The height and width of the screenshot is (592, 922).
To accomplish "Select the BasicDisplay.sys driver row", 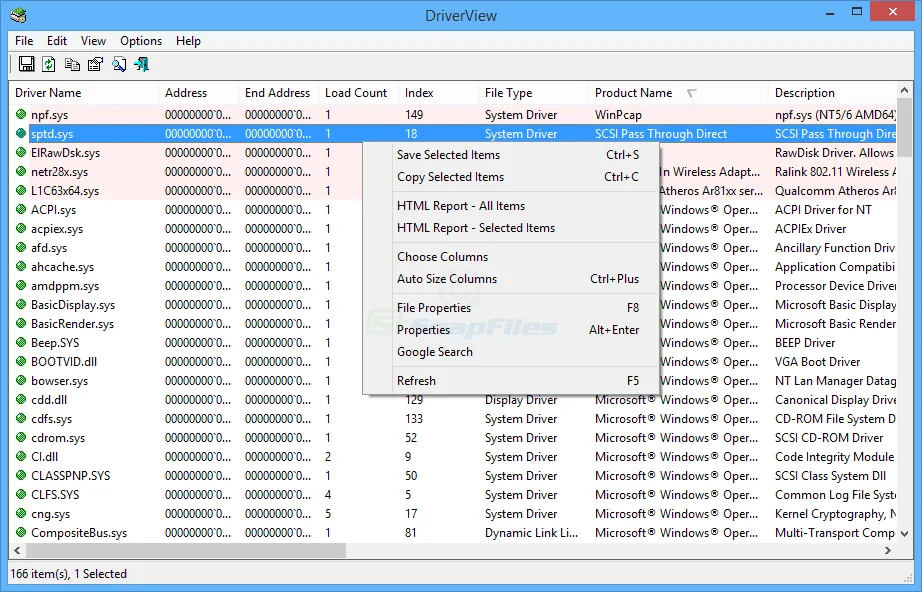I will (x=453, y=305).
